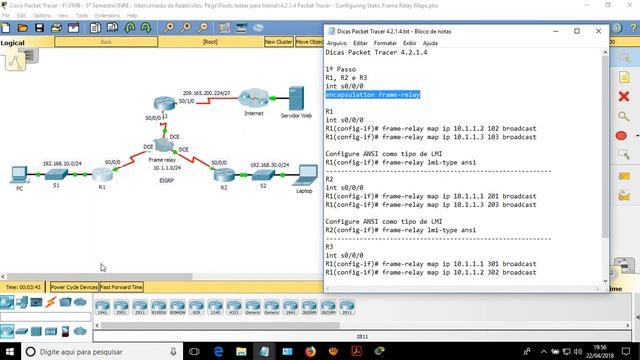
Task: Open Formatar menu in Notepad
Action: (385, 43)
